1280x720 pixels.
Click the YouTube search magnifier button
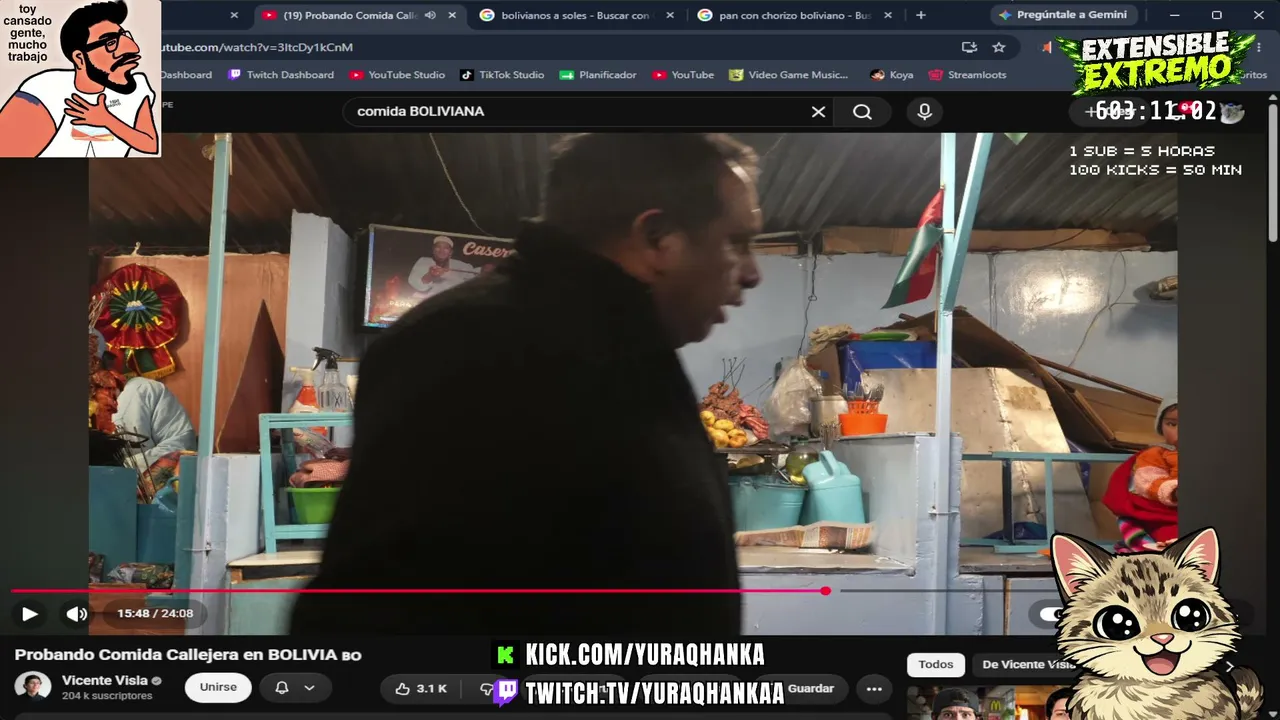coord(862,111)
